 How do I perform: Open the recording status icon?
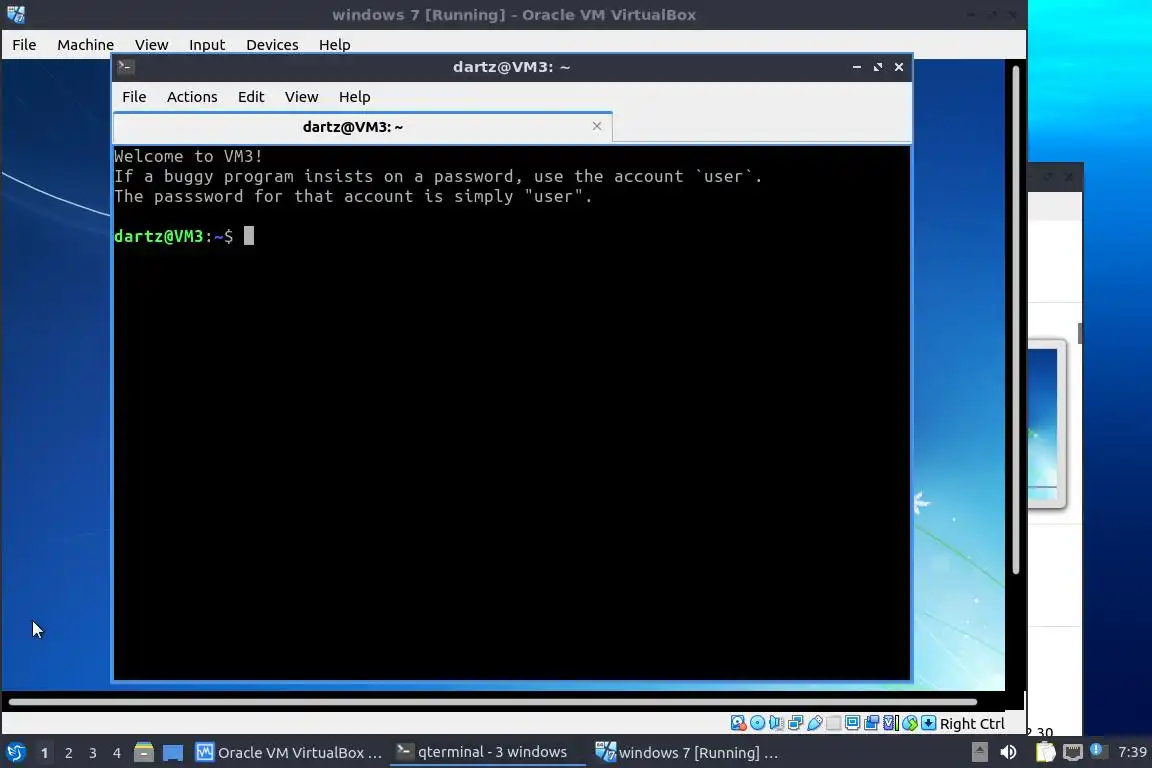point(871,723)
